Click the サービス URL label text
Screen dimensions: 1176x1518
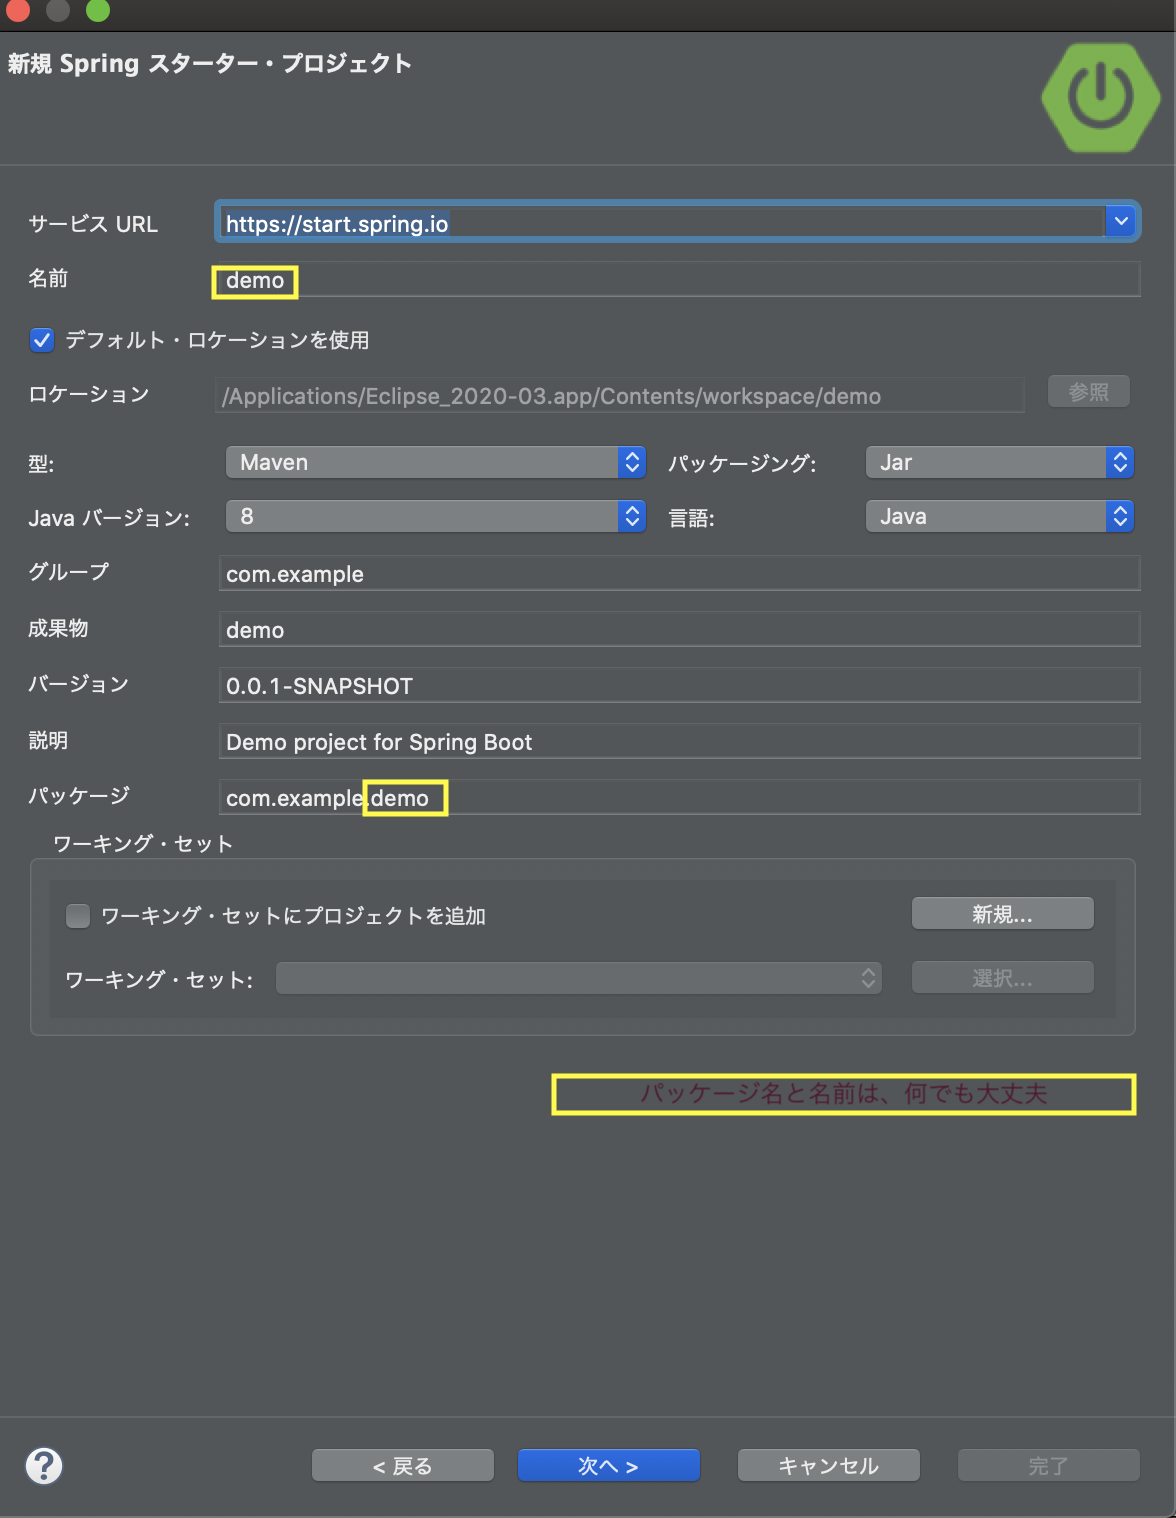coord(93,224)
